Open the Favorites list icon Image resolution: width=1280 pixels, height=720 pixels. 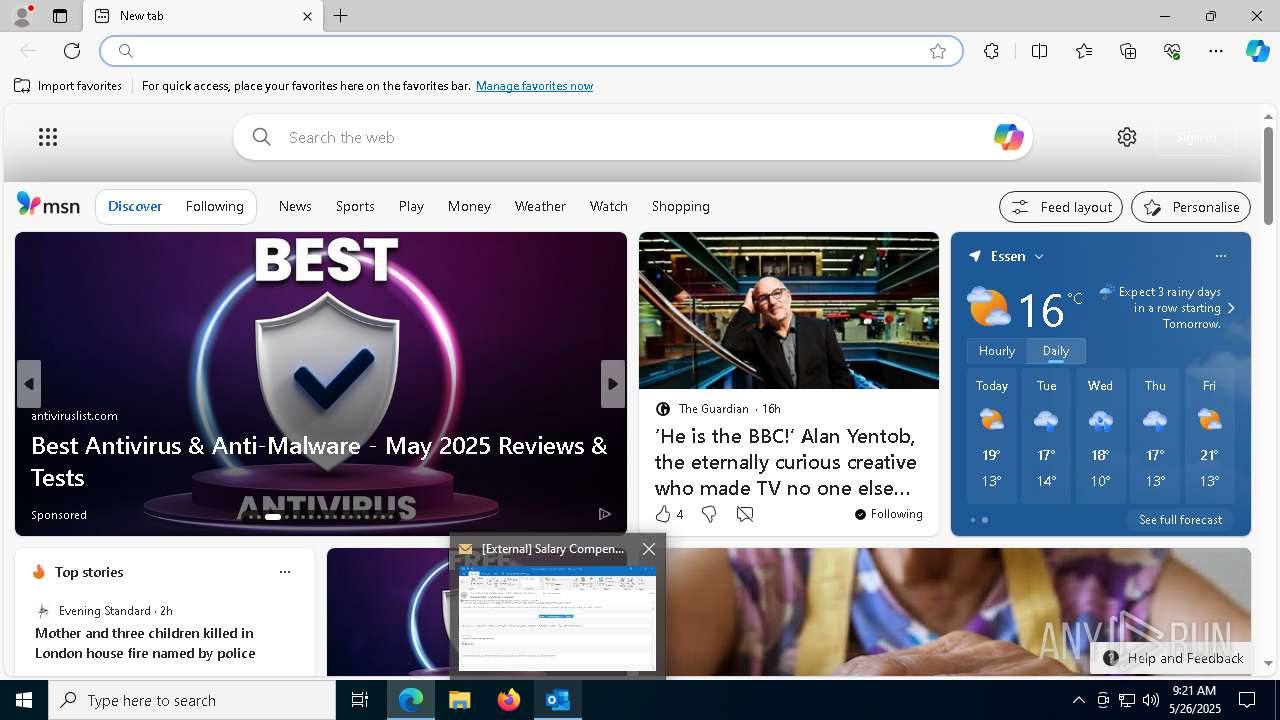1084,51
